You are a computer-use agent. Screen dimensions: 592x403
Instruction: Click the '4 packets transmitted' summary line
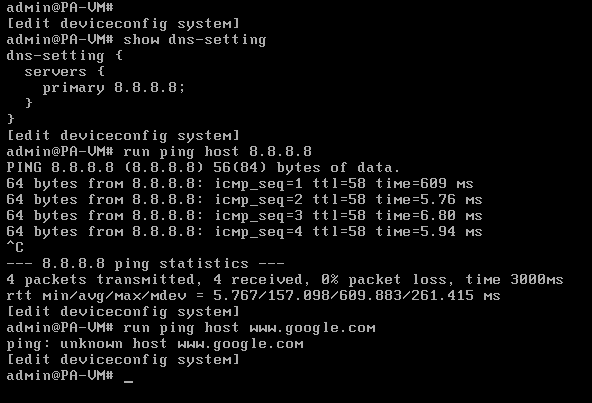(x=285, y=279)
